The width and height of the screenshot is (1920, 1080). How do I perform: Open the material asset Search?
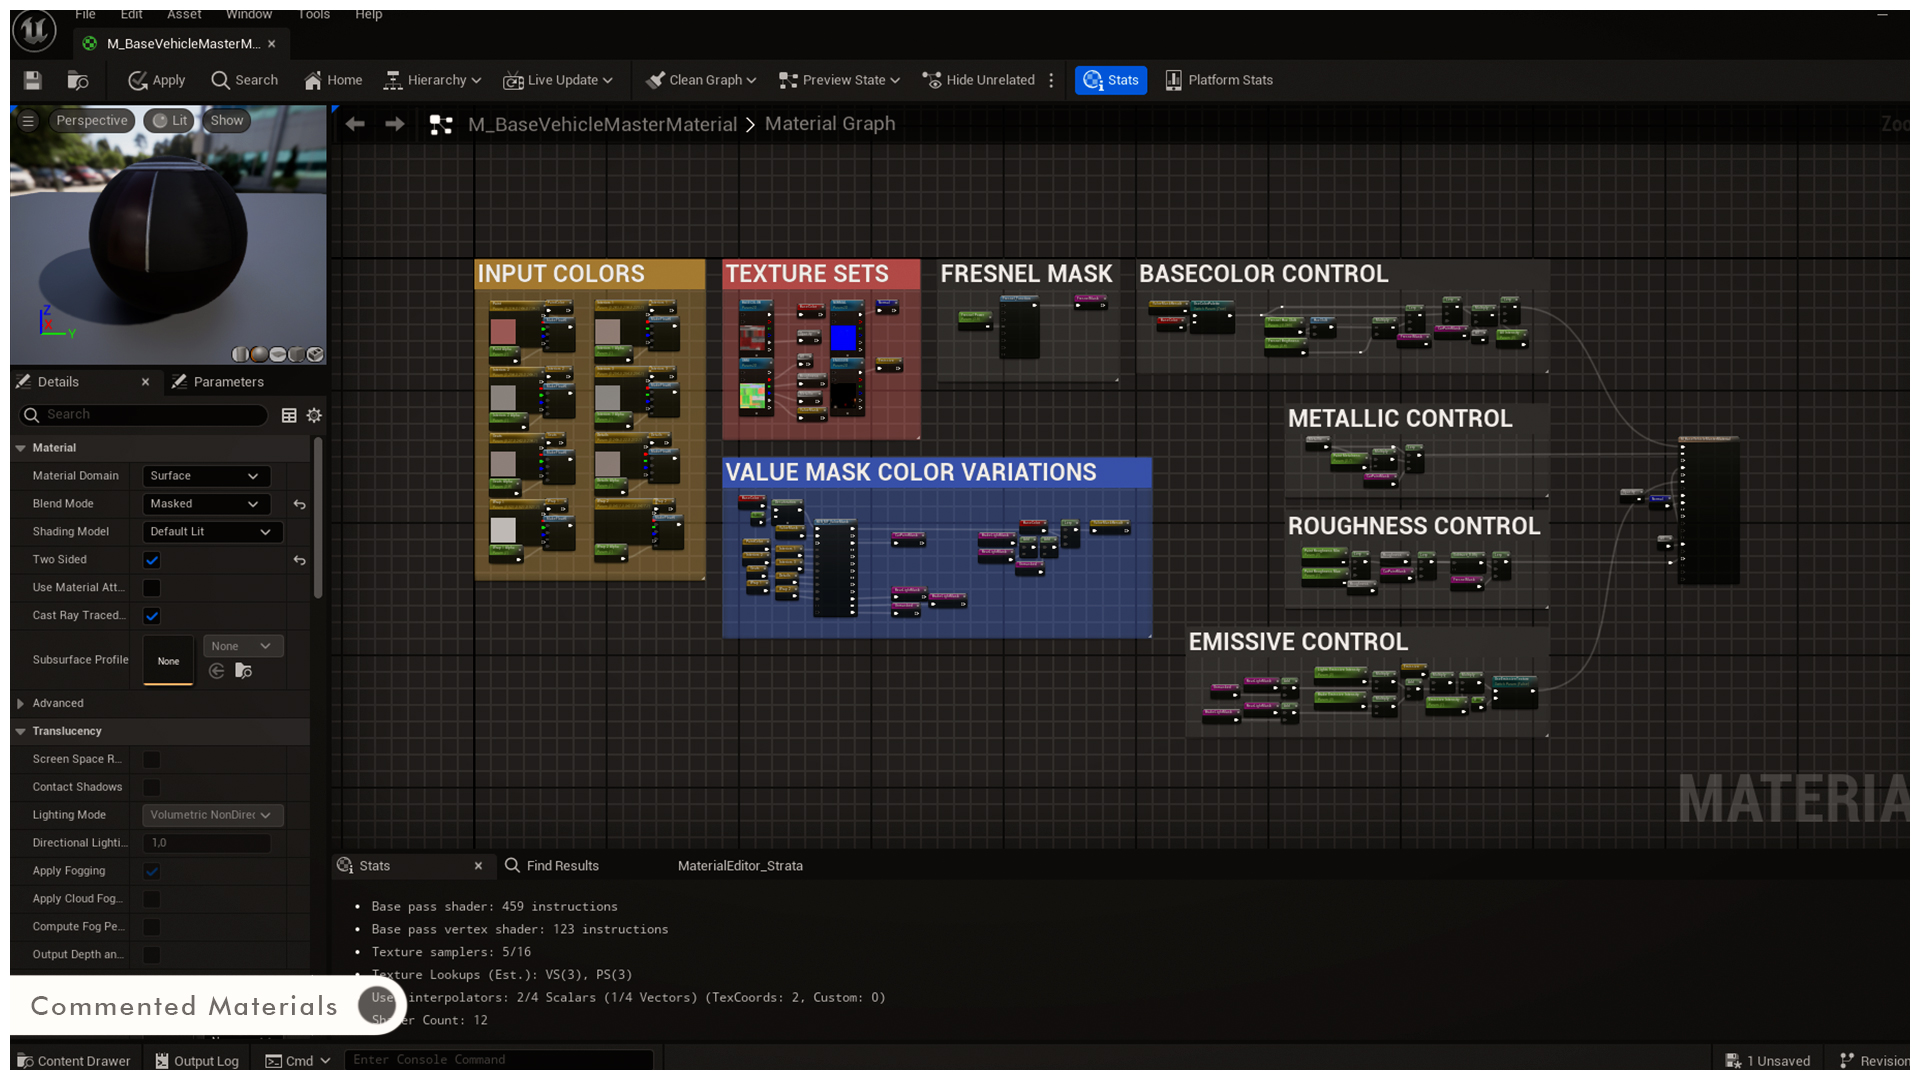coord(243,80)
